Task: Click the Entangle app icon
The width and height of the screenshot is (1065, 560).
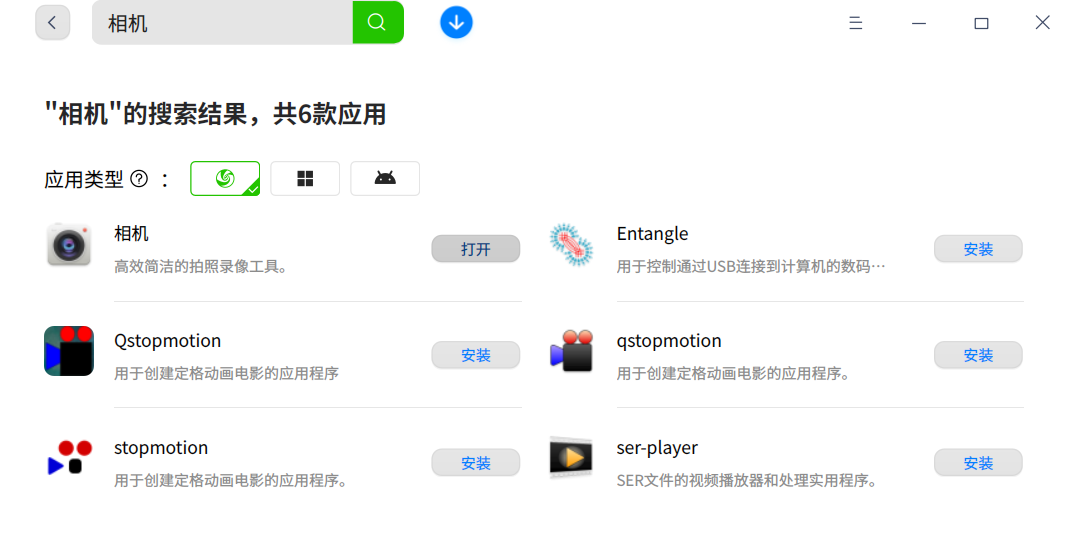Action: (571, 245)
